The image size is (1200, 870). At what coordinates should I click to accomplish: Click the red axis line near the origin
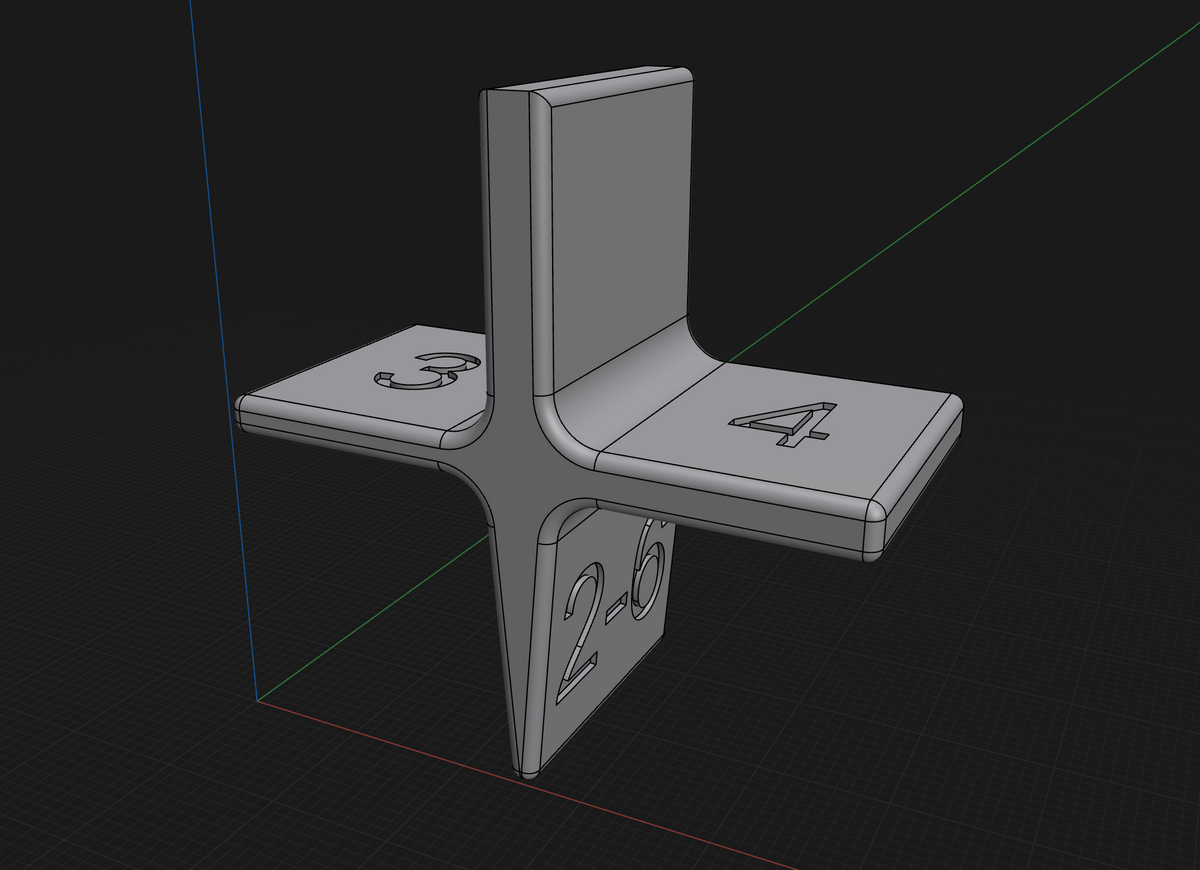pos(400,740)
